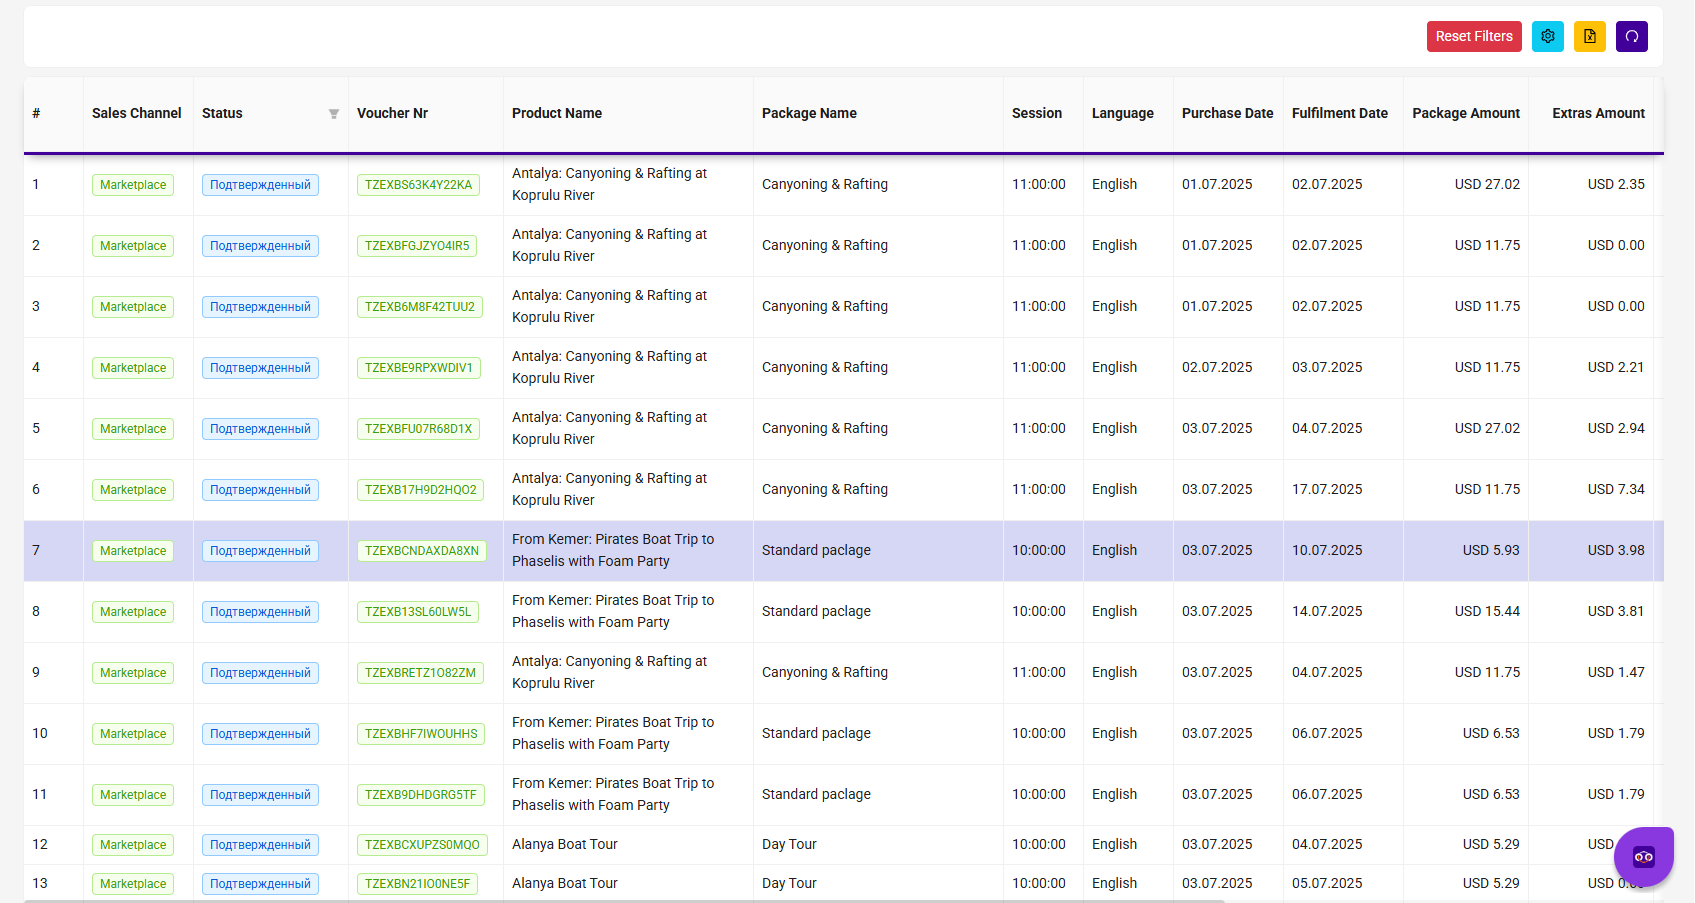Sort by the Sales Channel column header

[x=137, y=113]
